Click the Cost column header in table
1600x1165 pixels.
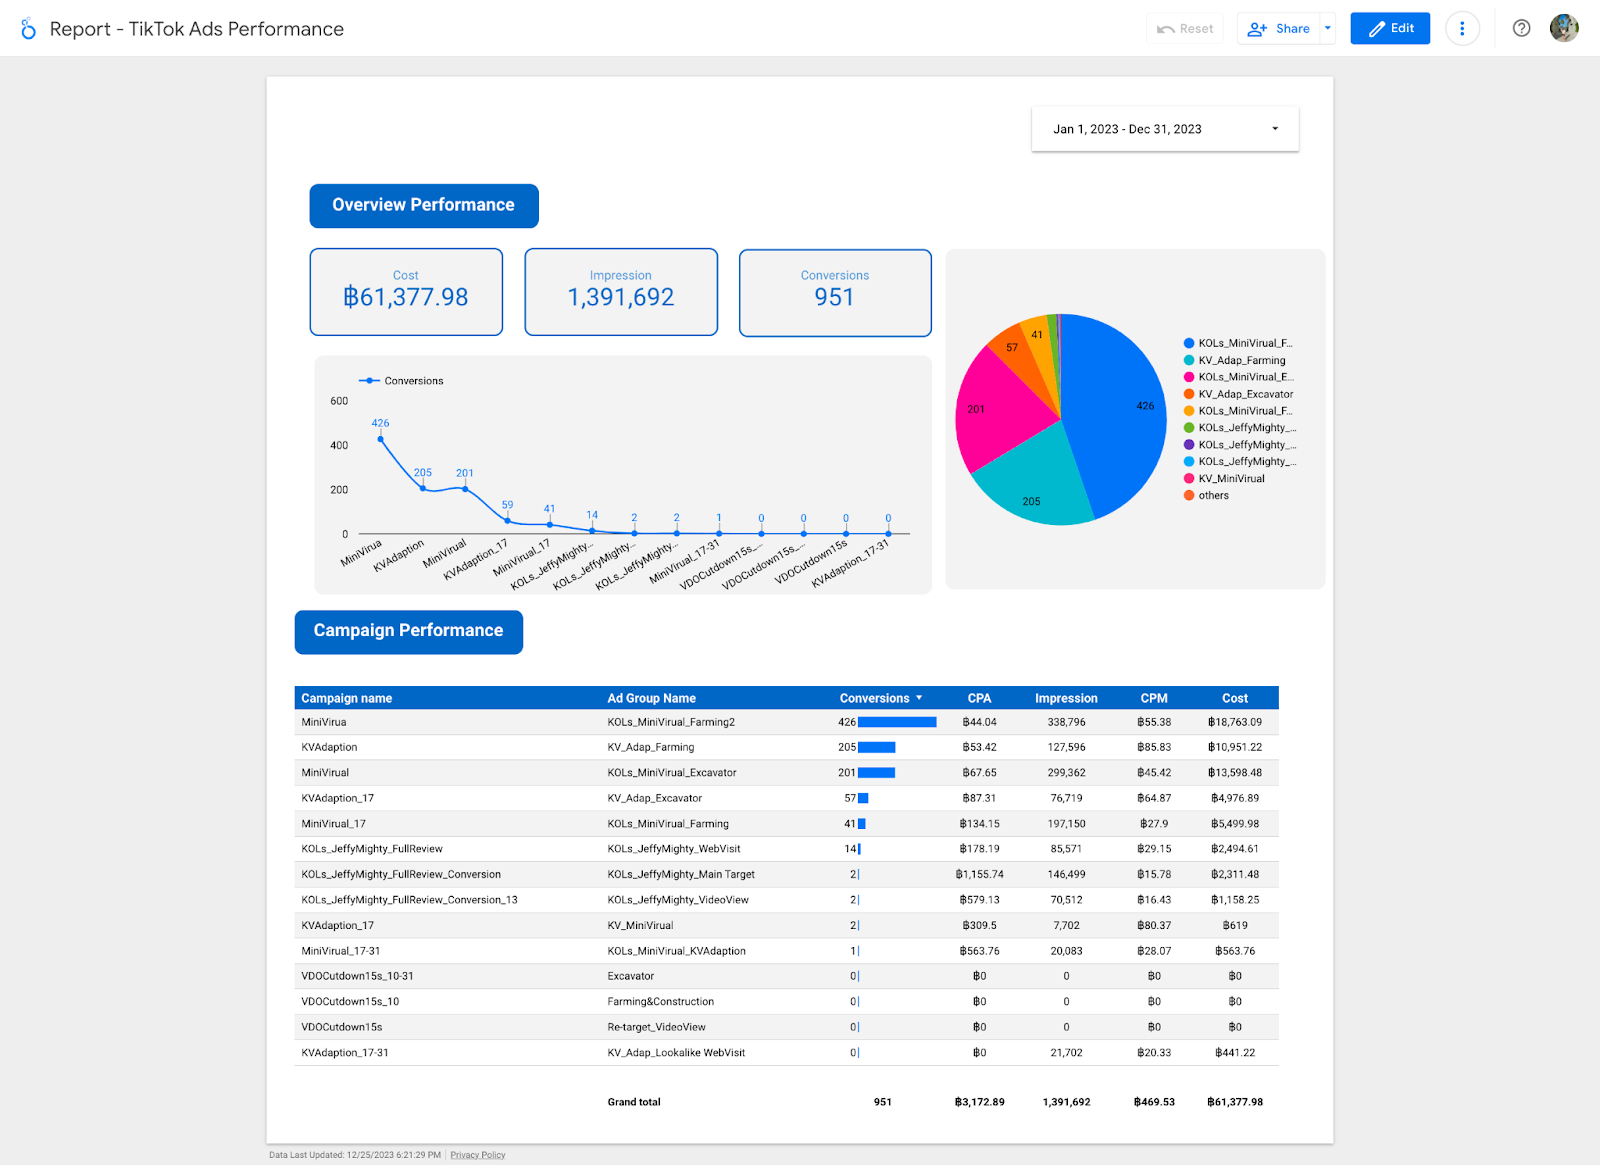point(1235,698)
